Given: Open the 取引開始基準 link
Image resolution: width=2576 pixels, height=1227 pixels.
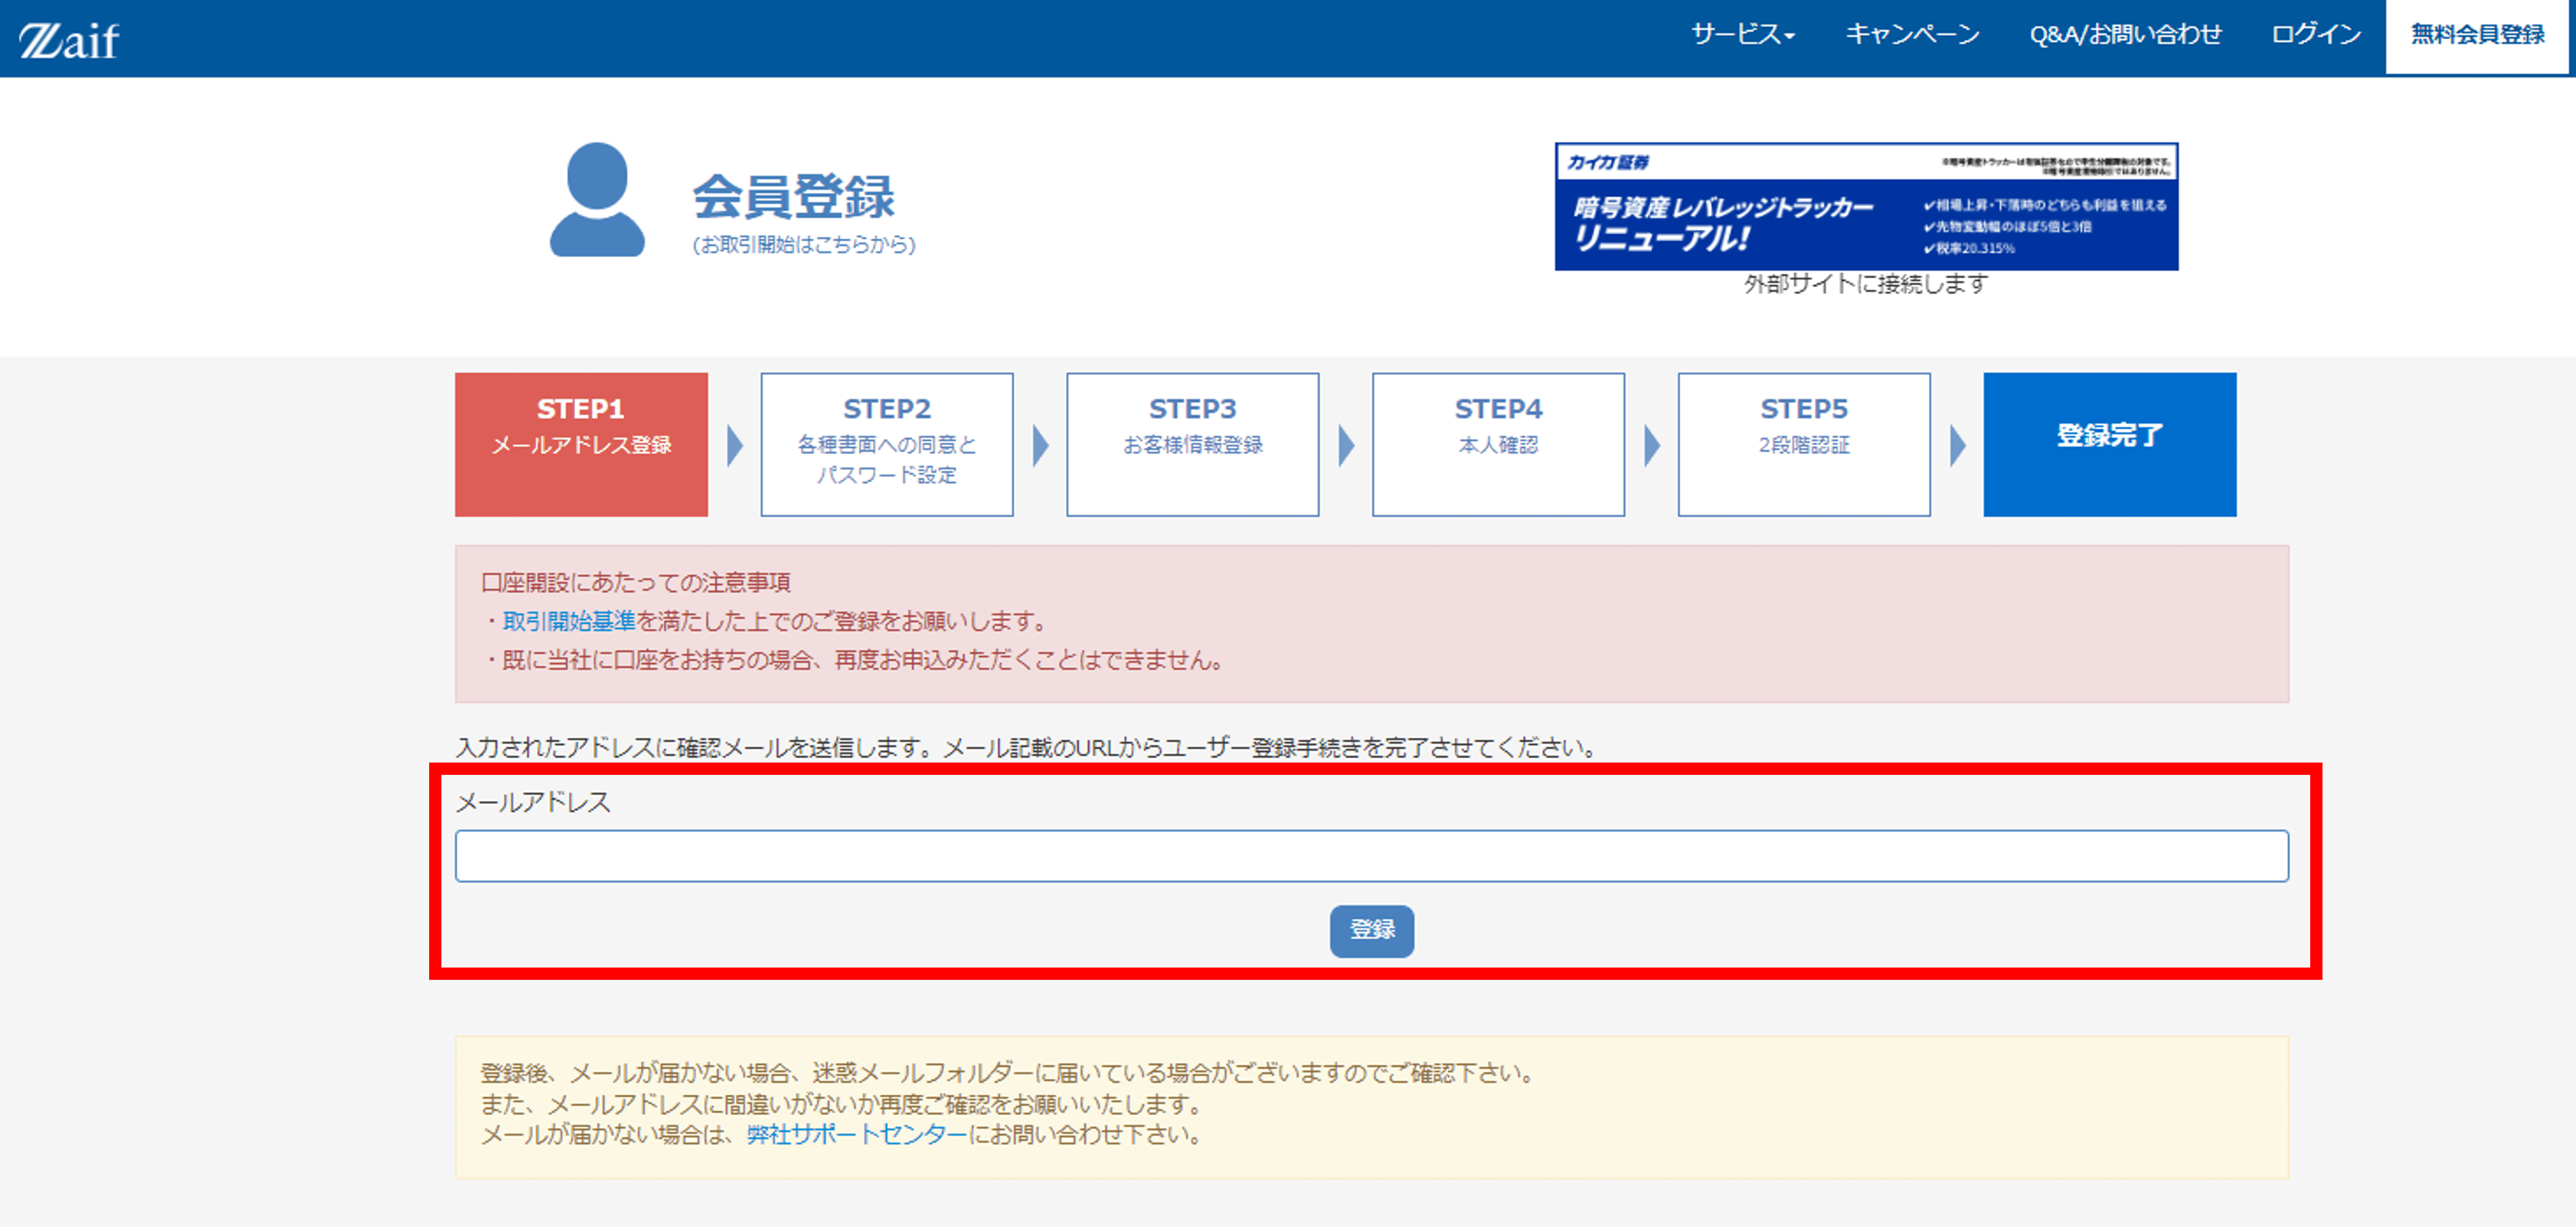Looking at the screenshot, I should tap(568, 621).
